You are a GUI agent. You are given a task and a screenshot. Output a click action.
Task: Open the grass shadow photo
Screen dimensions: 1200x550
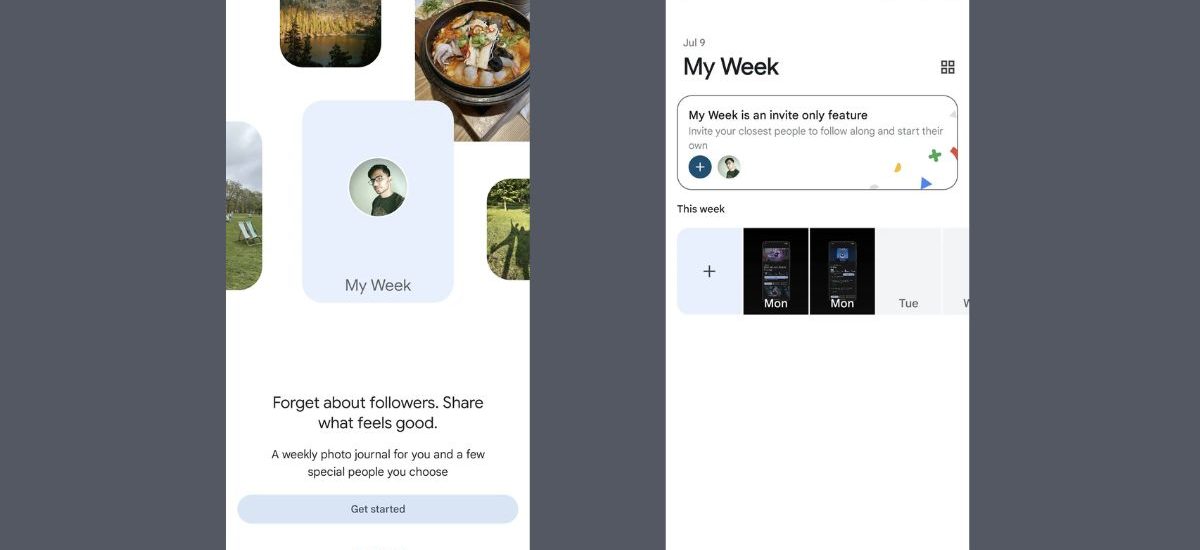(x=508, y=230)
